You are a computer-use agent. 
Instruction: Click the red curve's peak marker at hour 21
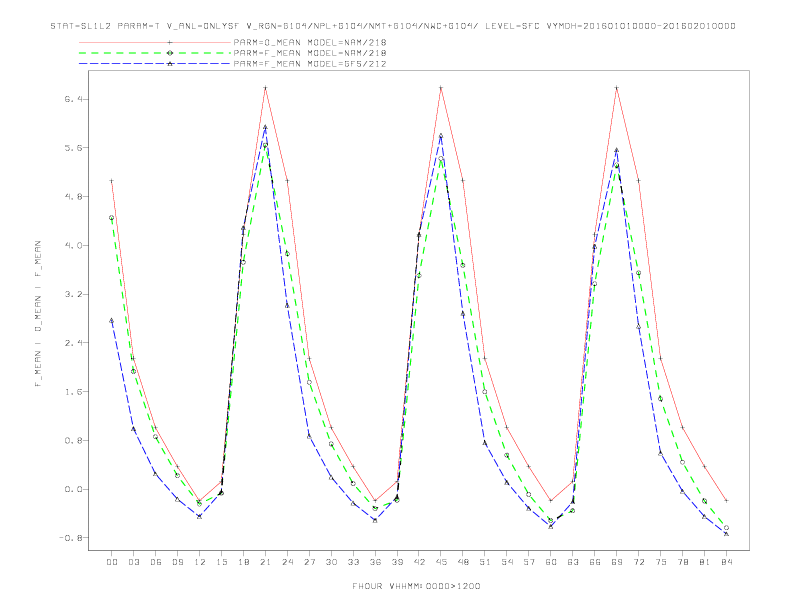click(265, 88)
